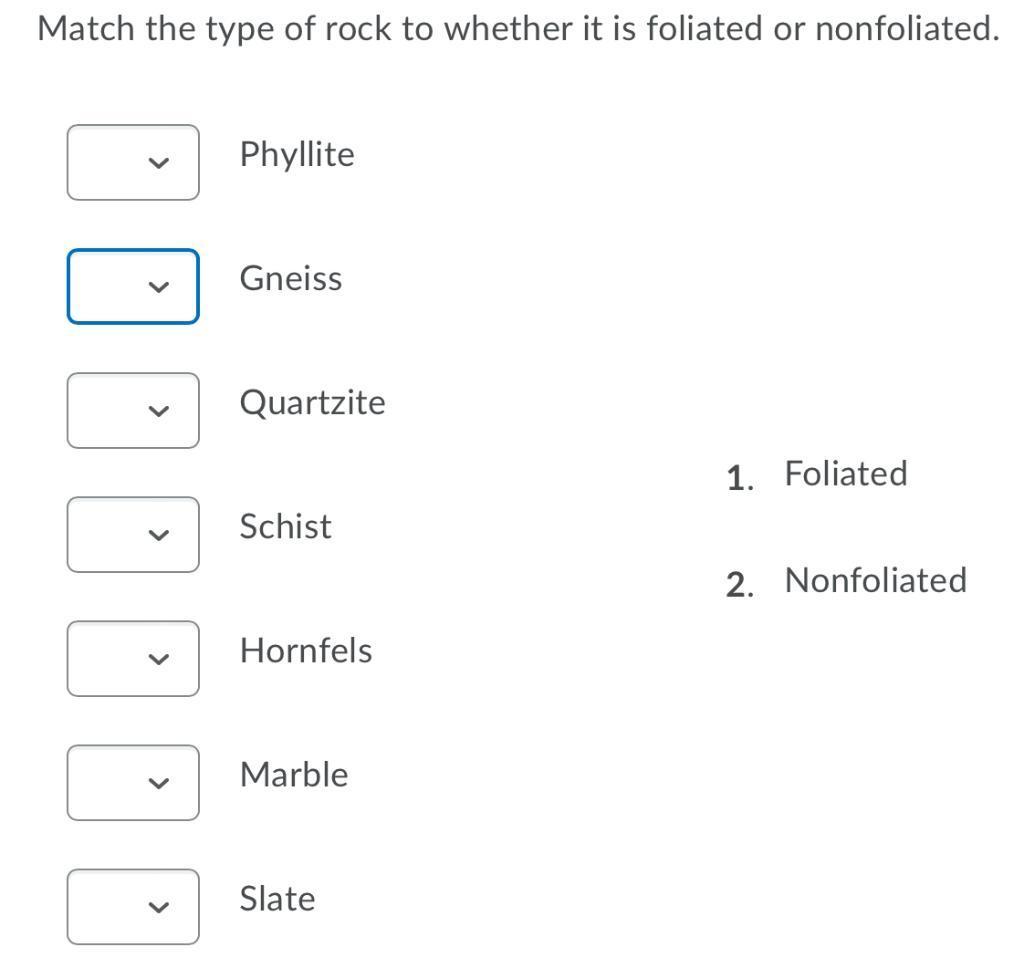This screenshot has height=968, width=1024.
Task: Click the Slate rock label
Action: (x=277, y=899)
